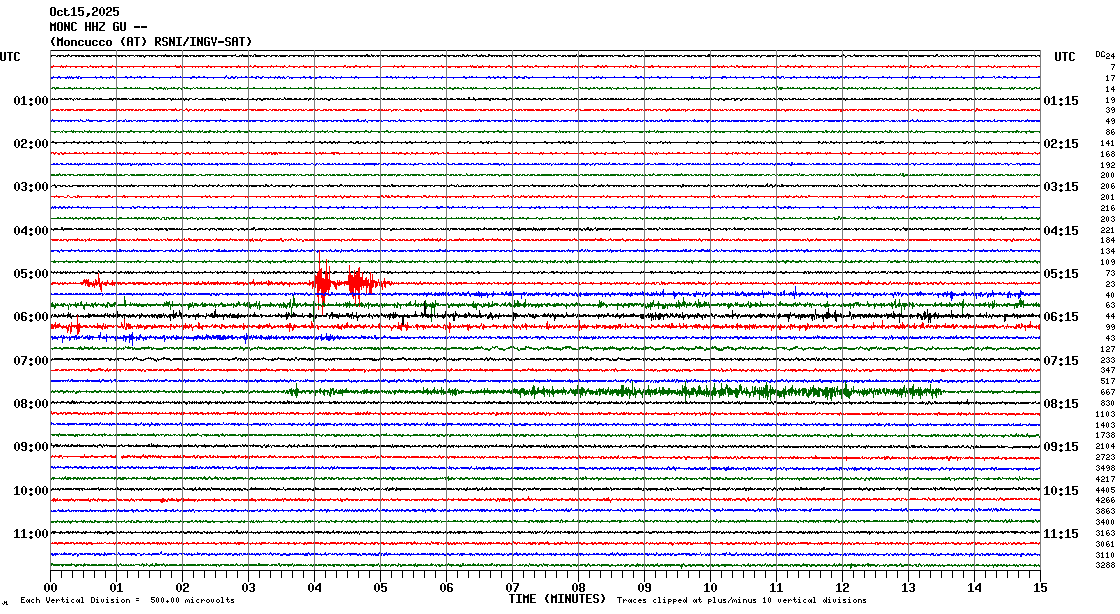This screenshot has height=614, width=1120.
Task: Click the UTC label at top right
Action: [1064, 57]
